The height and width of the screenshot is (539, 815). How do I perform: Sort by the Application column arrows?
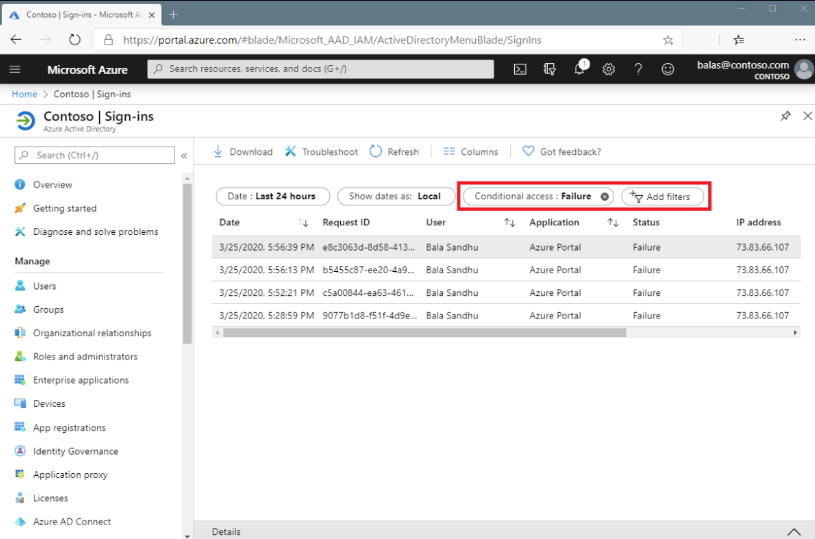[613, 223]
